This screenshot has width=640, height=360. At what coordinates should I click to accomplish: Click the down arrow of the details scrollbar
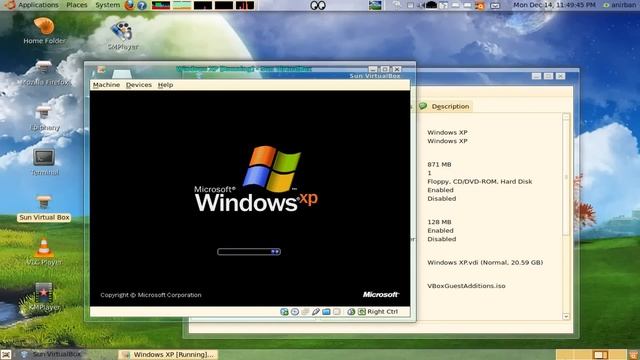pos(566,316)
